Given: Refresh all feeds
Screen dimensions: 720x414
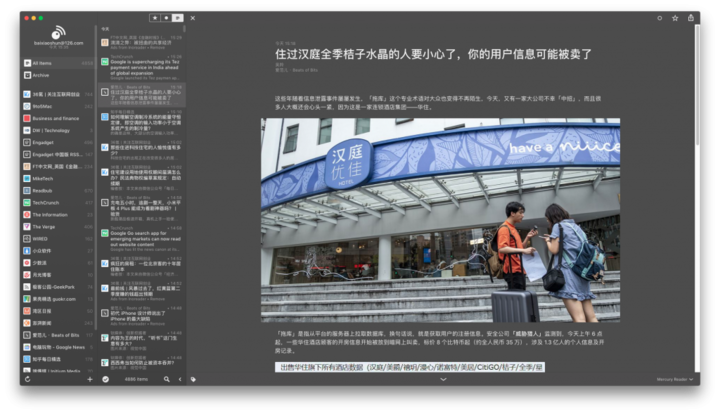Looking at the screenshot, I should tap(28, 379).
